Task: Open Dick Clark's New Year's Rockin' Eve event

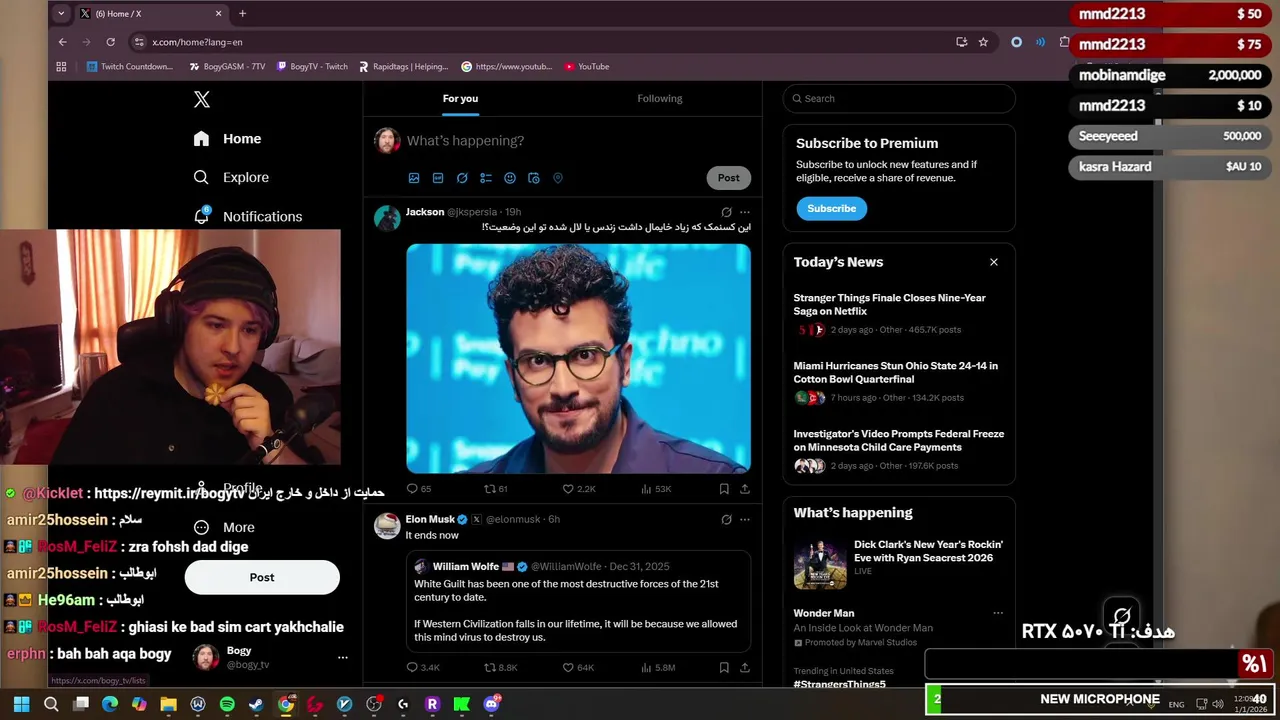Action: point(898,563)
